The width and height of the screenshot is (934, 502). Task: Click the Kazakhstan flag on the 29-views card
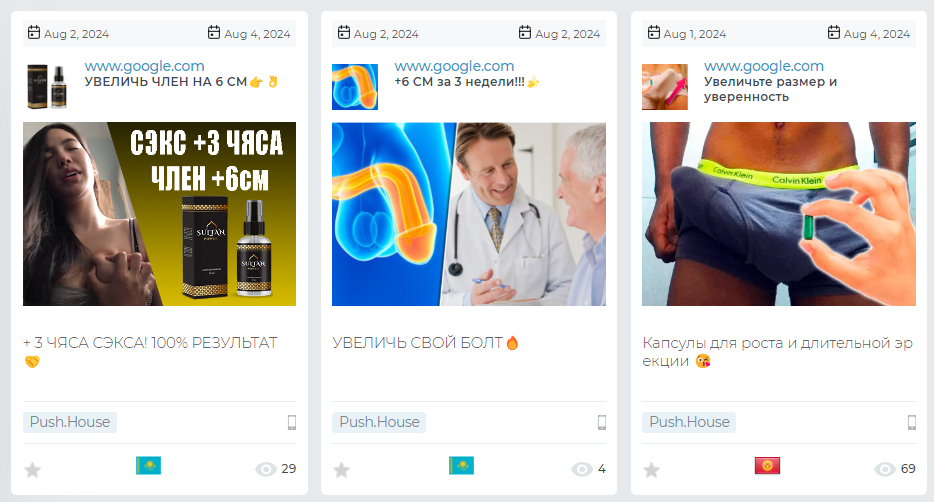(148, 466)
